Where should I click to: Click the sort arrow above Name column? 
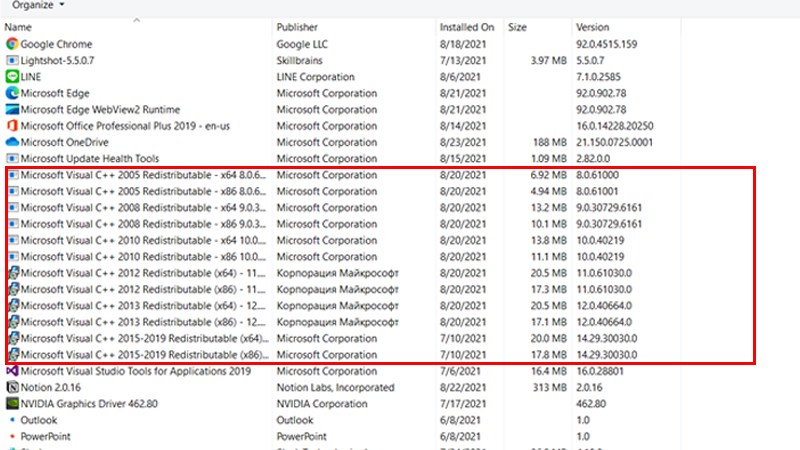pos(136,19)
